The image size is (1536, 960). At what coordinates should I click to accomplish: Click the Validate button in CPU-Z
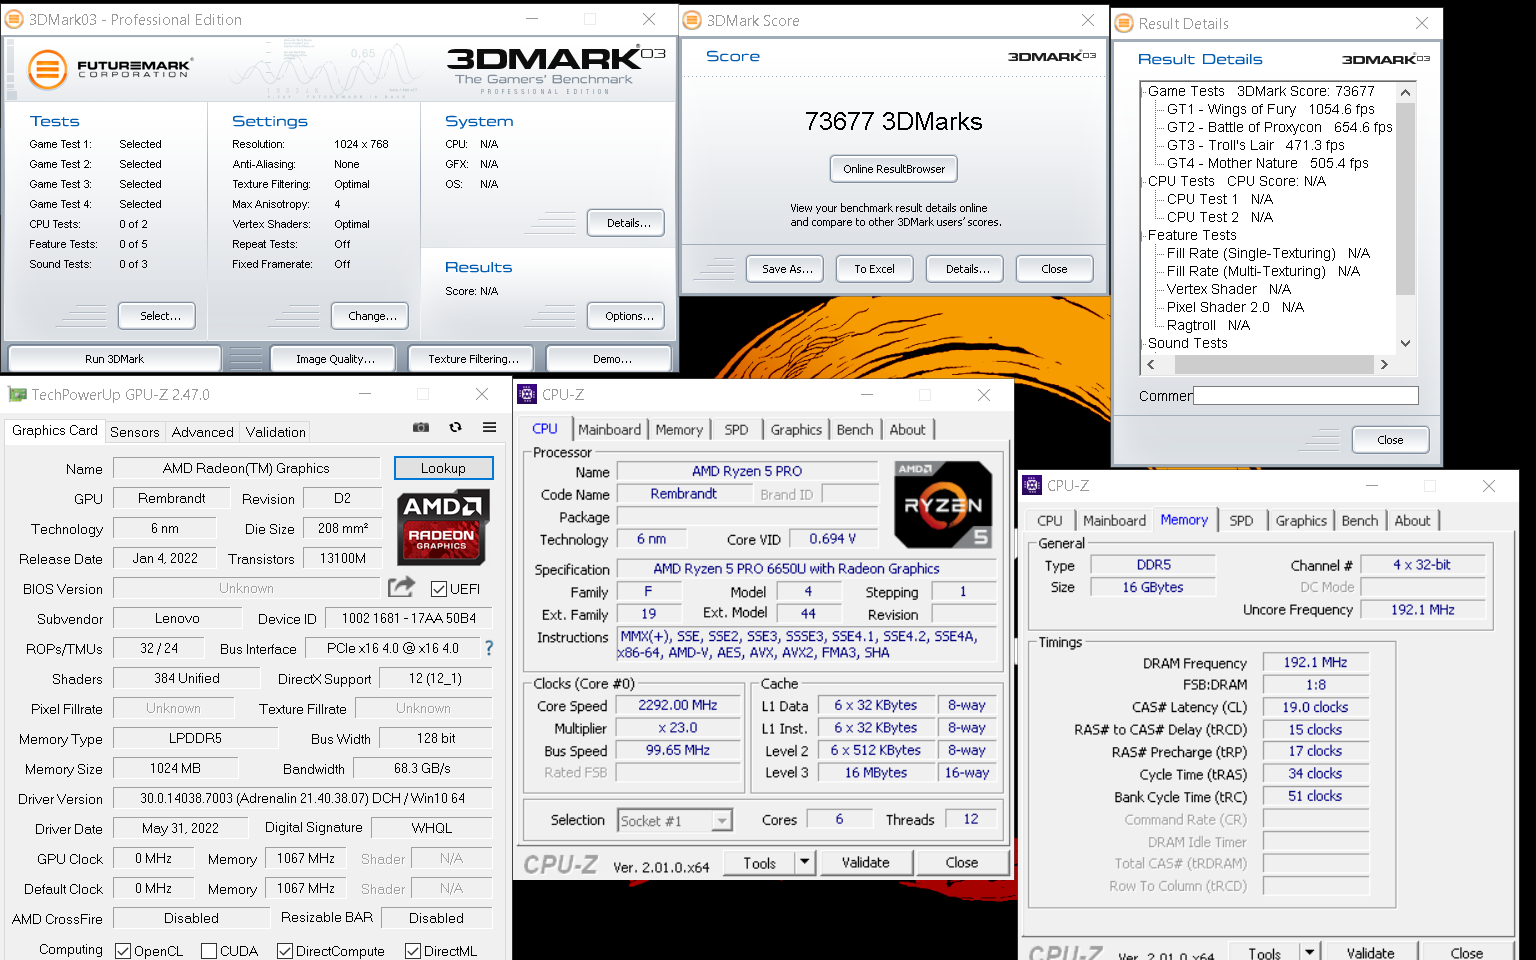pyautogui.click(x=866, y=863)
